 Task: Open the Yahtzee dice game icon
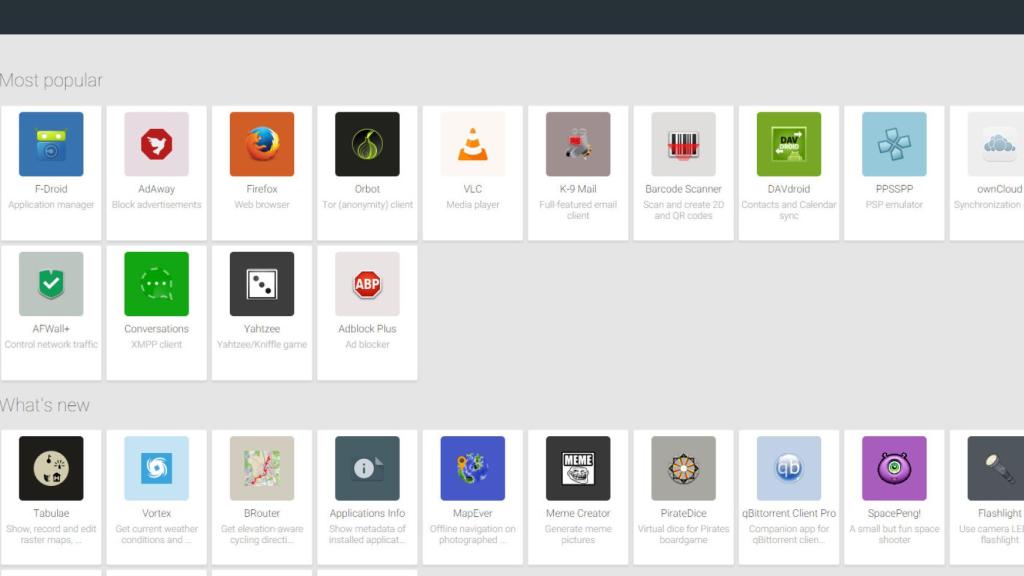coord(261,283)
